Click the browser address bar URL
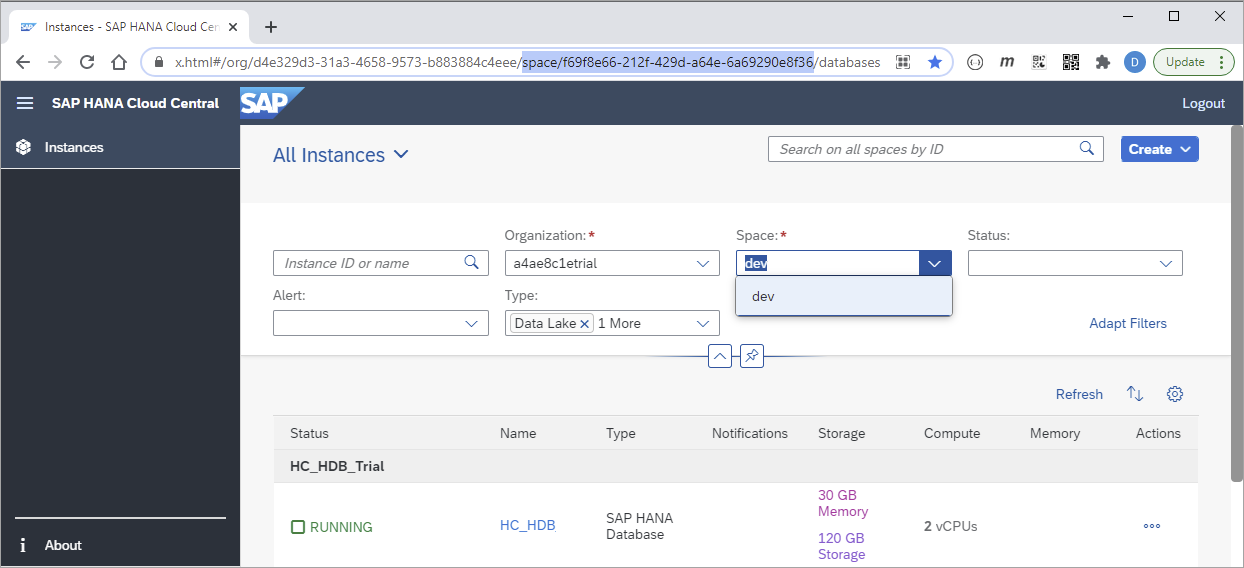Viewport: 1244px width, 568px height. pos(527,62)
